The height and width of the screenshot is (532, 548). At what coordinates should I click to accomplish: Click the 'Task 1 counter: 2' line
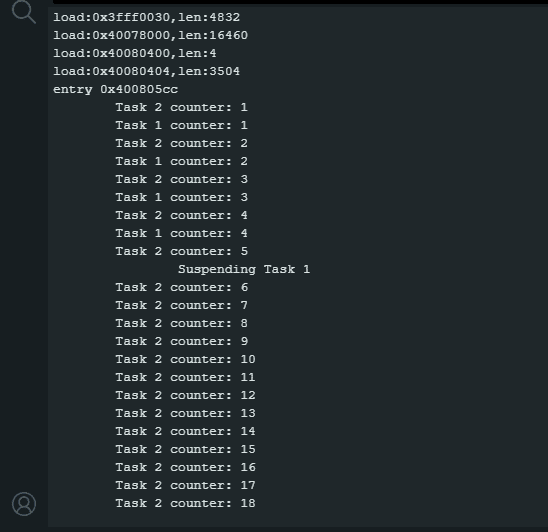tap(182, 161)
